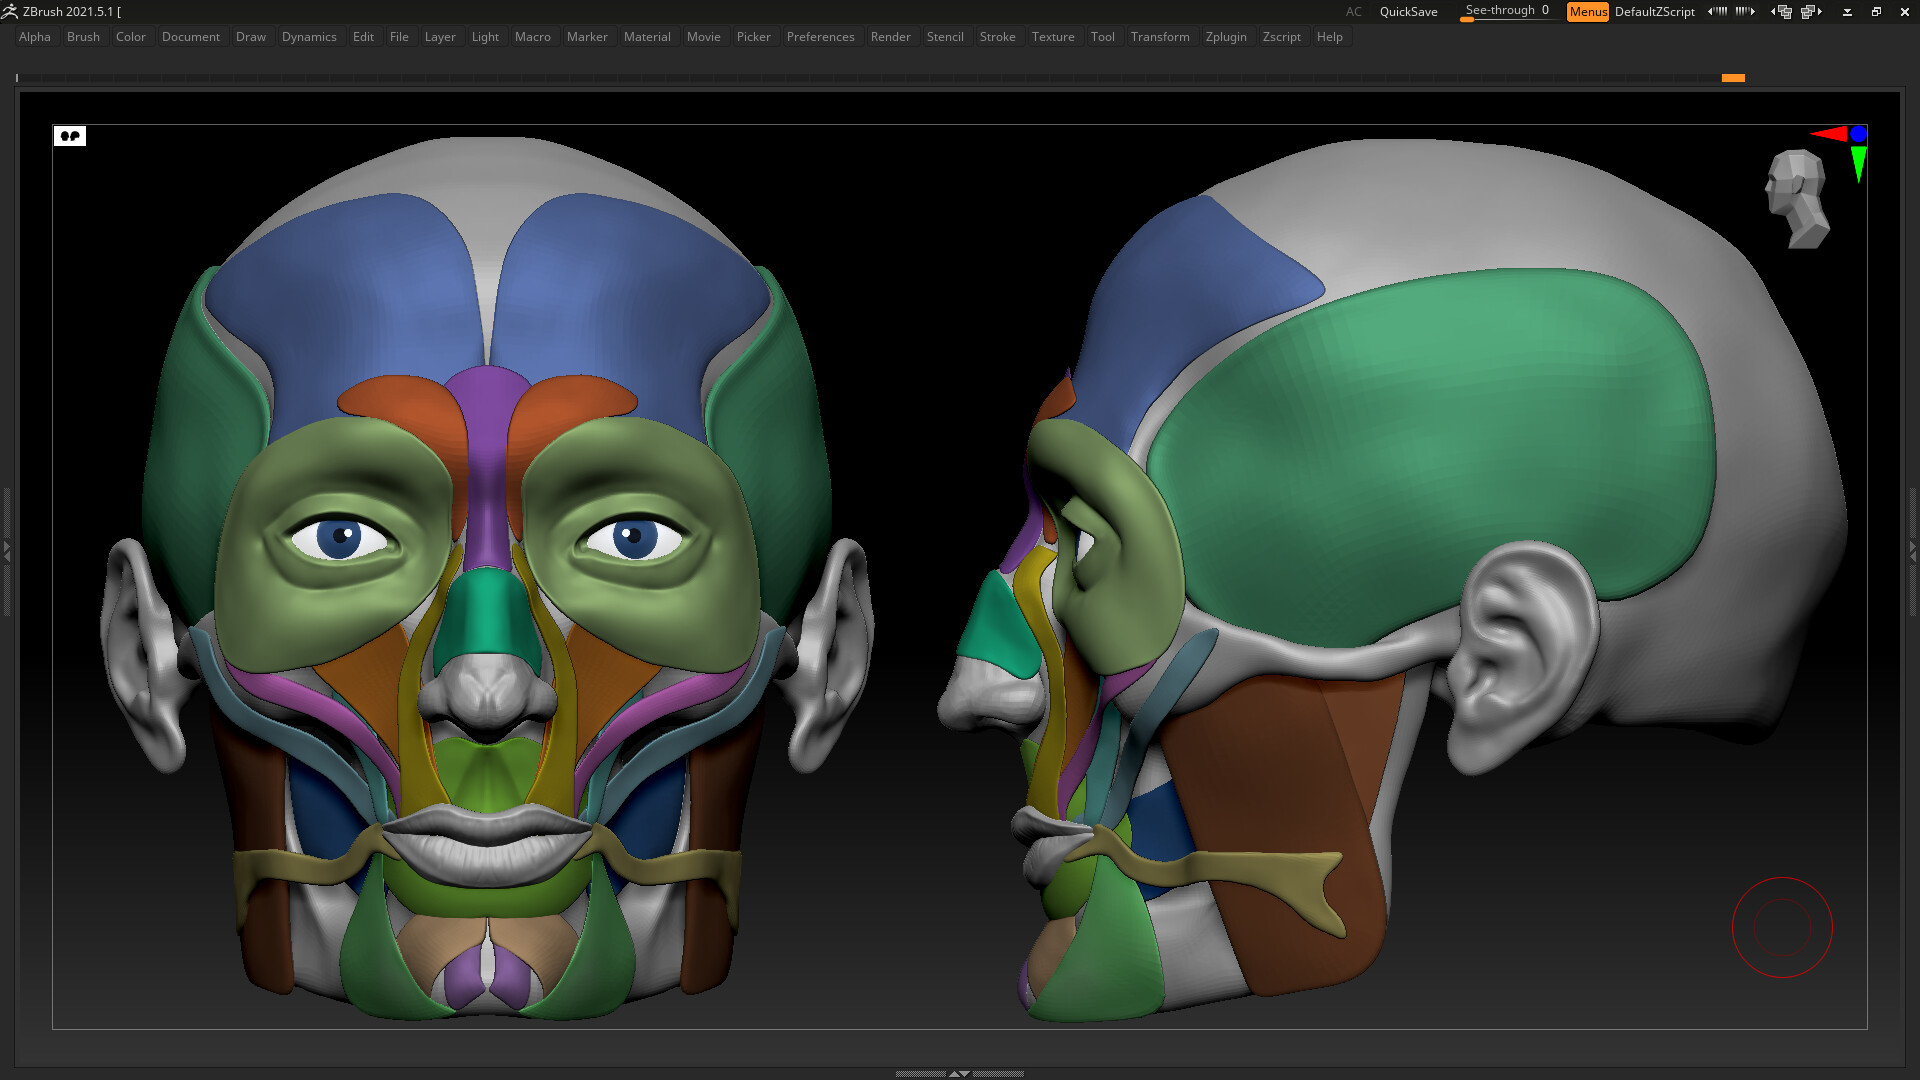Click the orange canvas scrollbar thumb
The width and height of the screenshot is (1920, 1080).
1733,77
